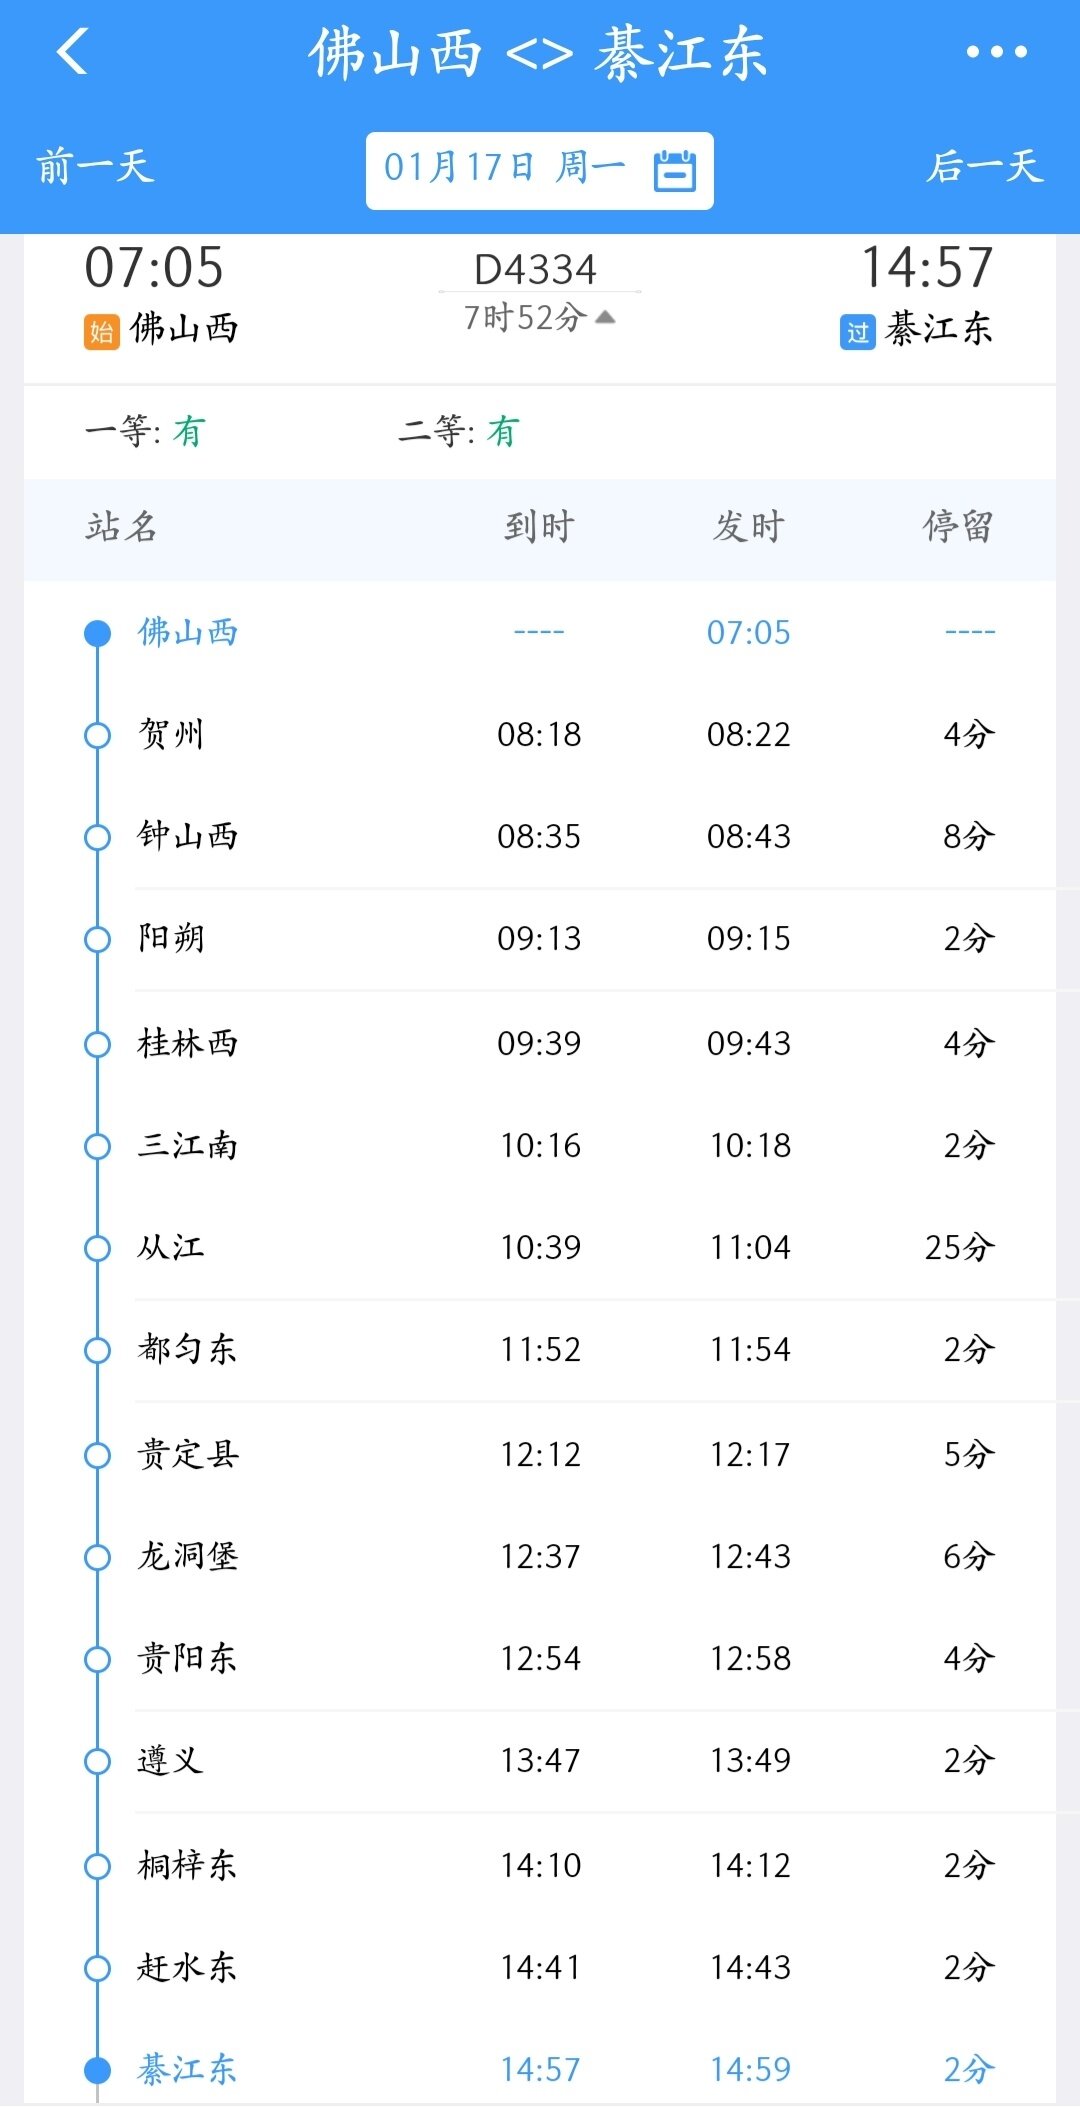Select the 桂林西 station row
1080x2107 pixels.
pyautogui.click(x=540, y=1043)
